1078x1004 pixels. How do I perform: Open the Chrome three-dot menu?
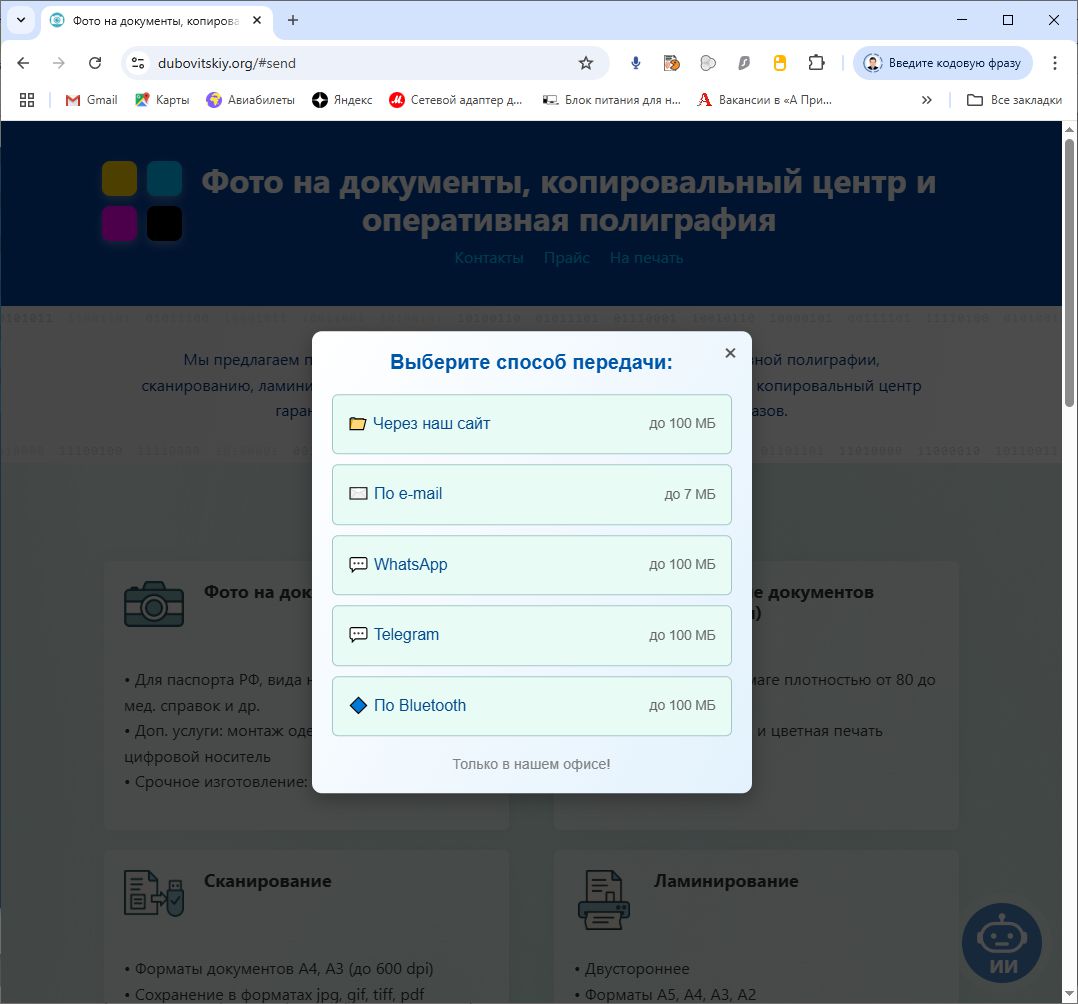[1055, 63]
